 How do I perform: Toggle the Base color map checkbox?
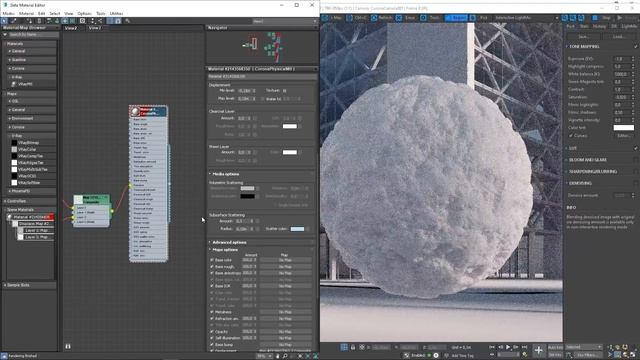pos(212,260)
